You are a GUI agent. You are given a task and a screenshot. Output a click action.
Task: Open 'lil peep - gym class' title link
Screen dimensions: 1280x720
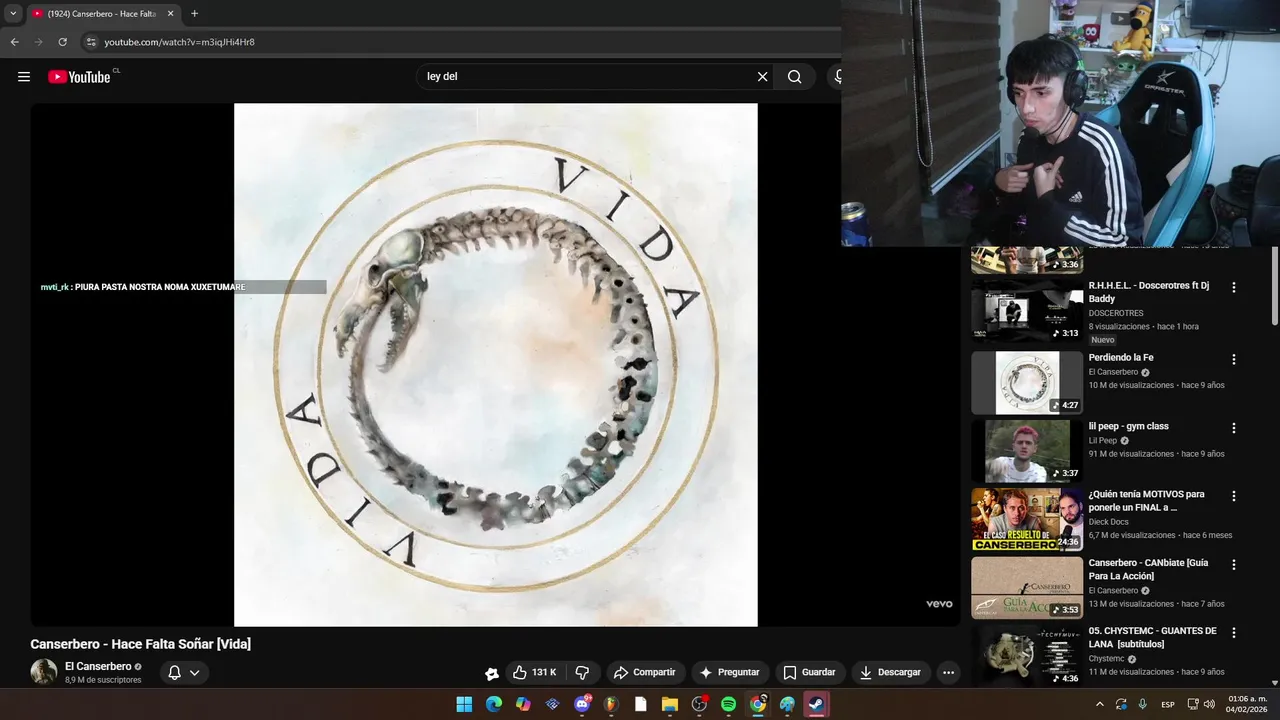point(1128,426)
